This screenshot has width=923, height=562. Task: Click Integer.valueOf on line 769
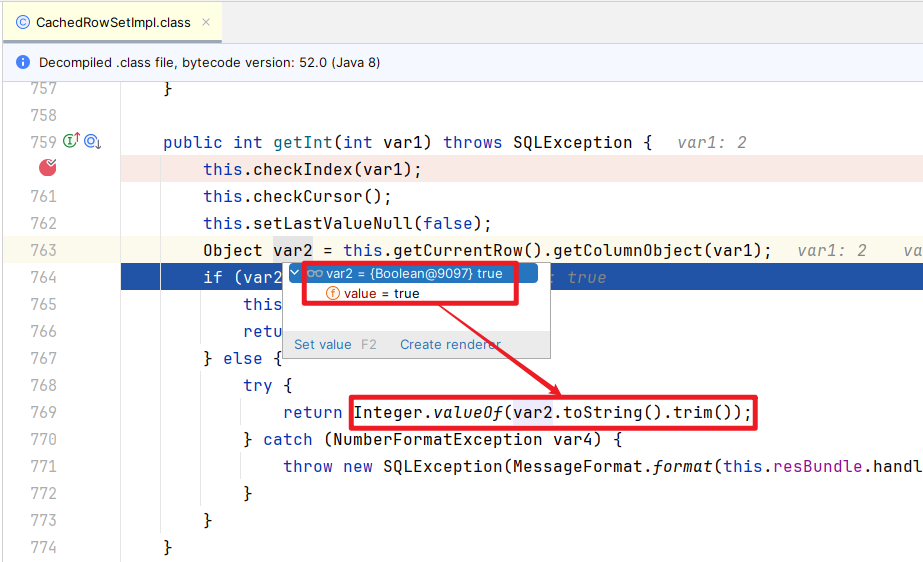[x=428, y=413]
